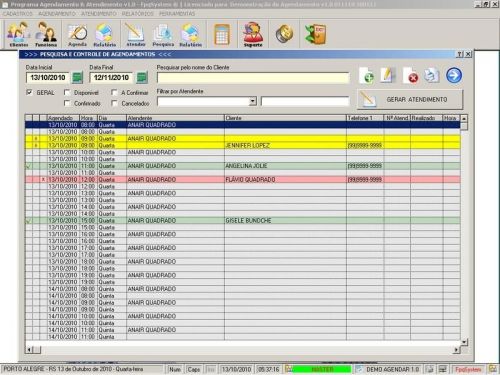This screenshot has width=500, height=375.
Task: Enable the A Confirmar checkbox
Action: [114, 92]
